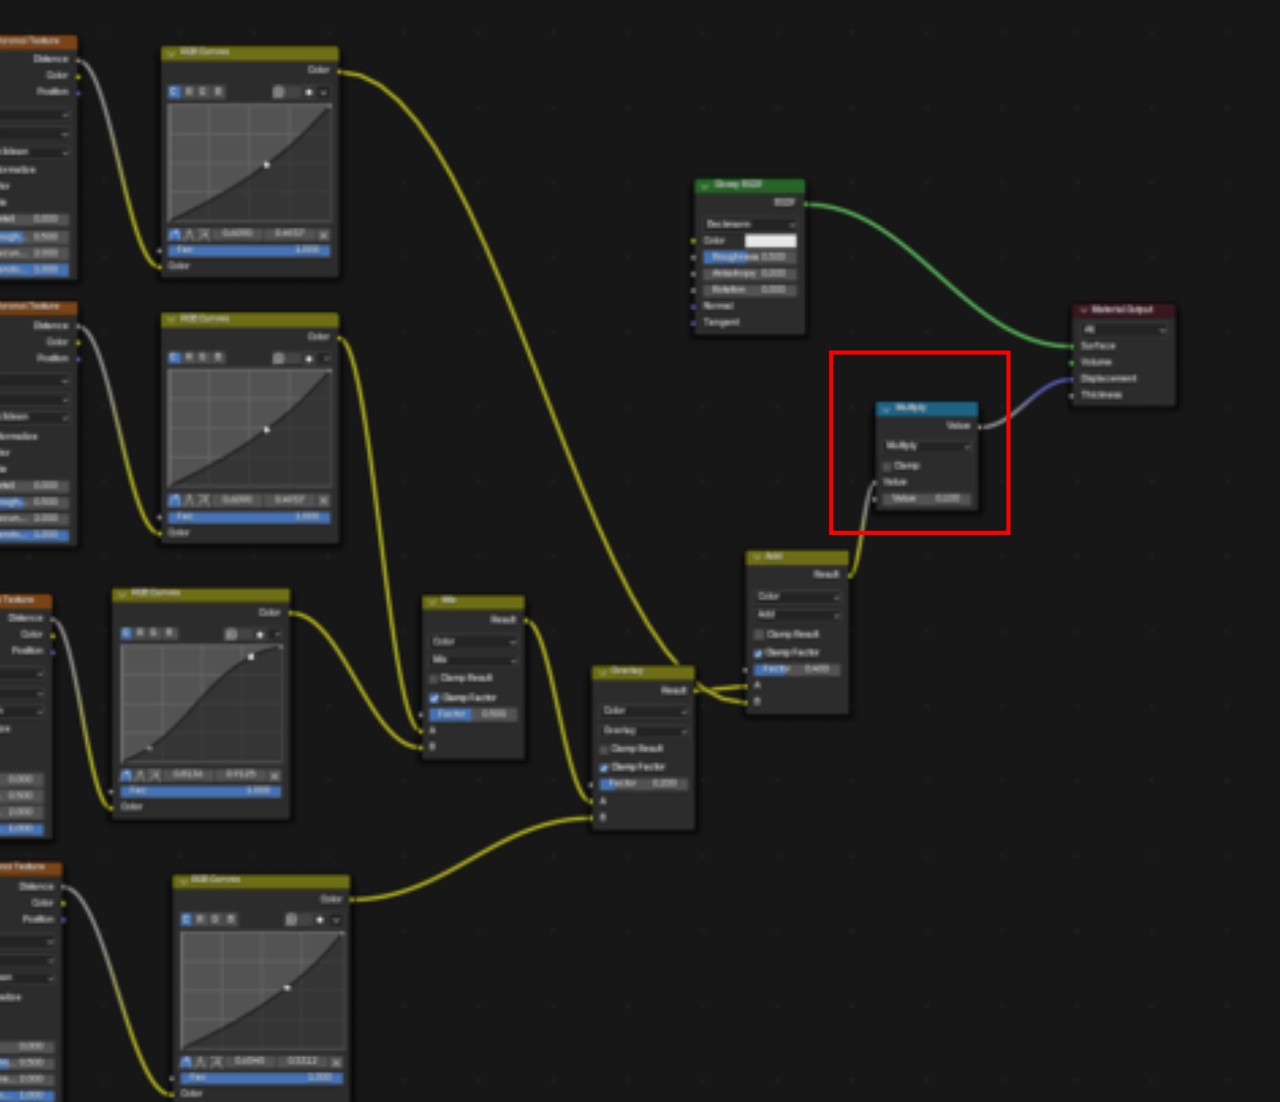Click zoom in on third RGB Curves node
Image resolution: width=1280 pixels, height=1102 pixels.
230,634
